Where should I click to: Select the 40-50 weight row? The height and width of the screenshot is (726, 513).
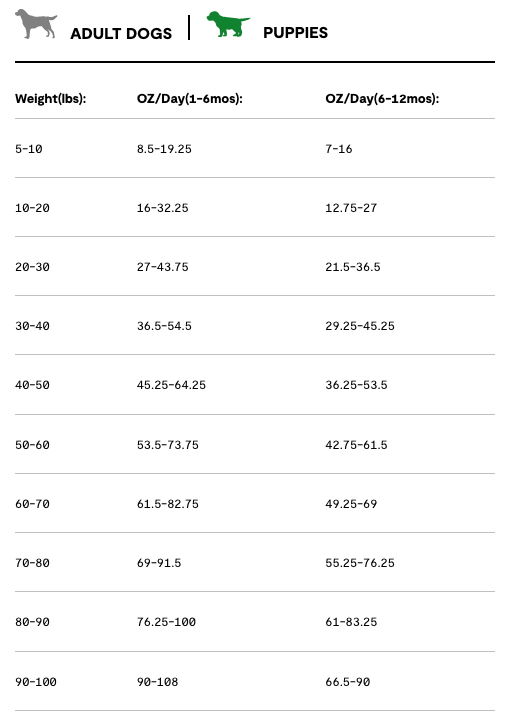tap(255, 385)
